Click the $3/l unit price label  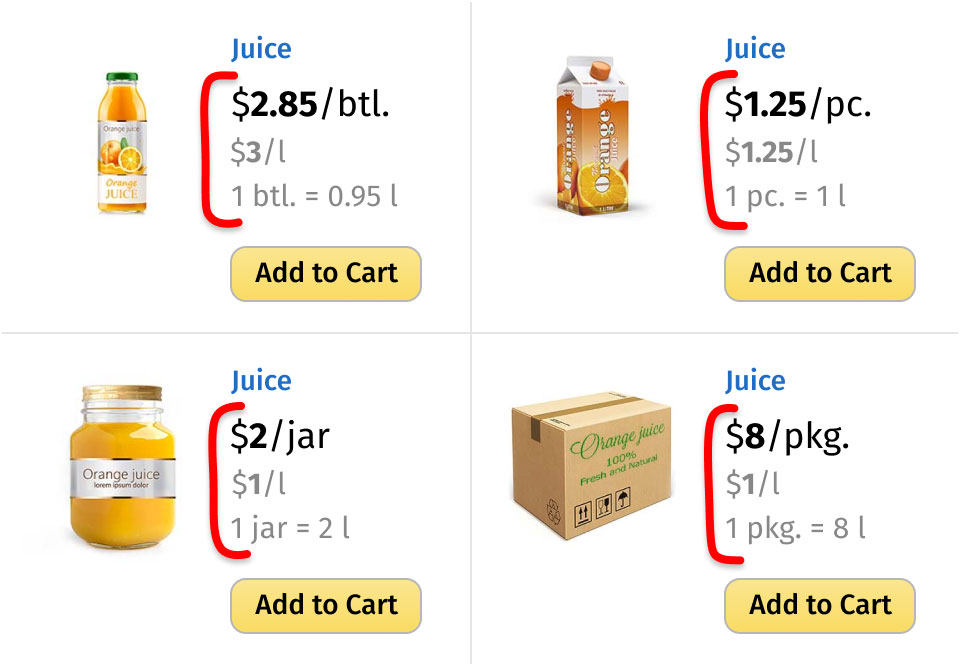(x=258, y=151)
